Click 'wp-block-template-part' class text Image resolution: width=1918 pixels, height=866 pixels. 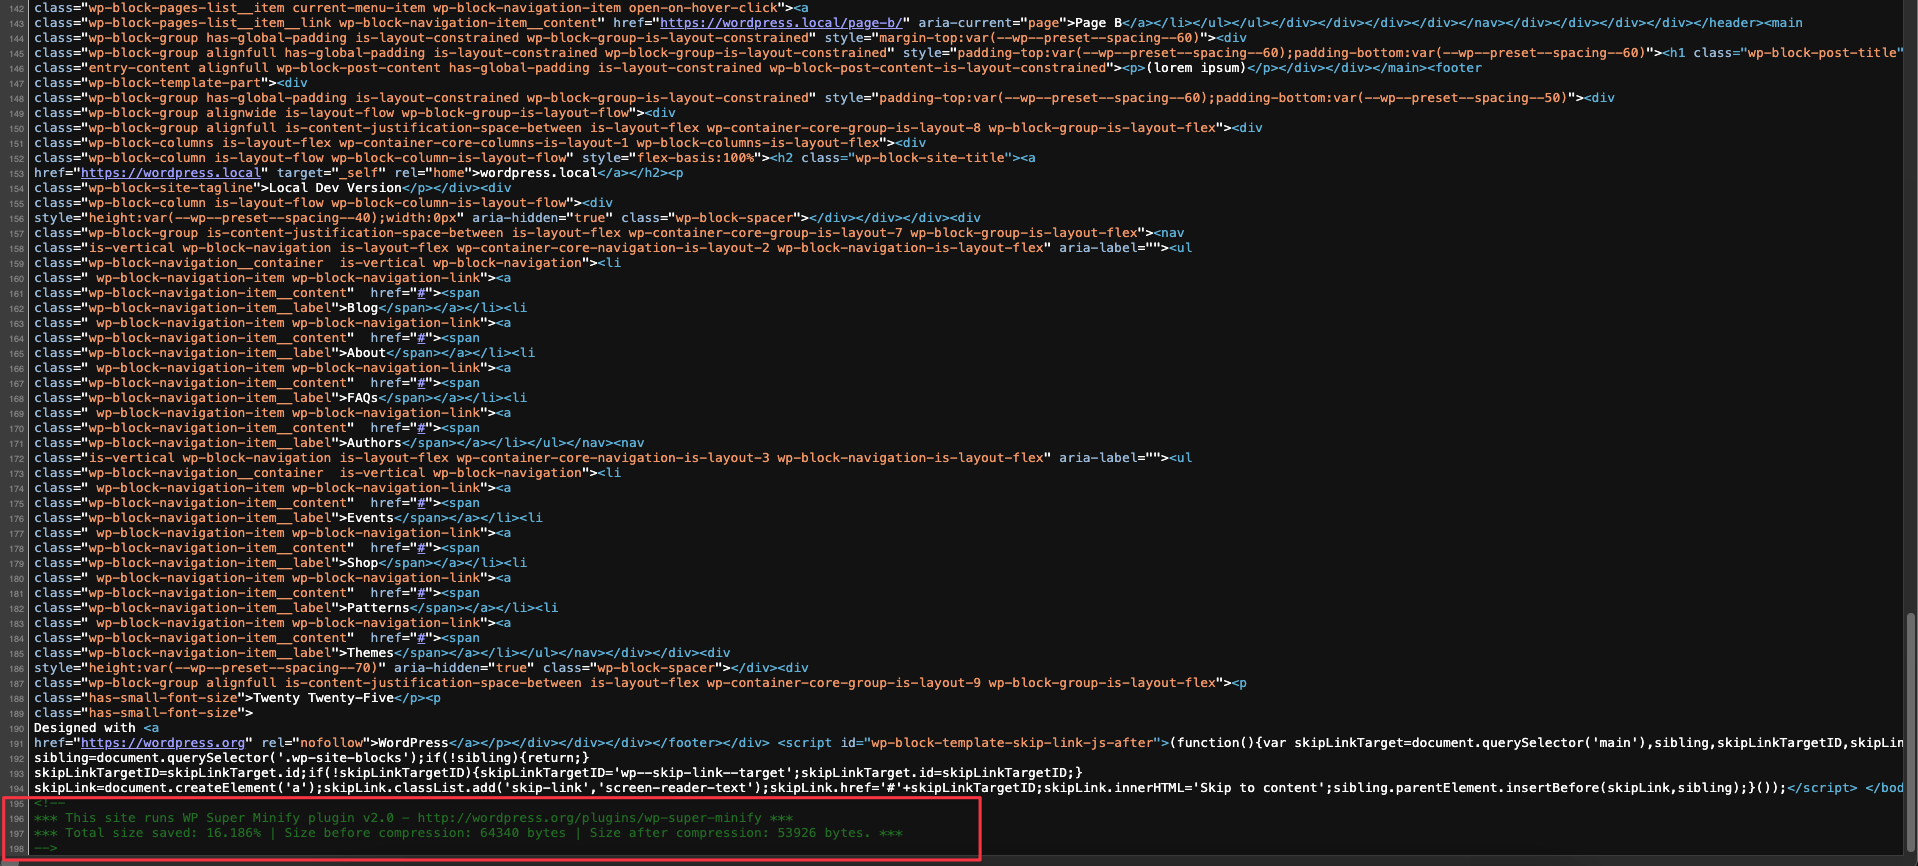[x=175, y=82]
